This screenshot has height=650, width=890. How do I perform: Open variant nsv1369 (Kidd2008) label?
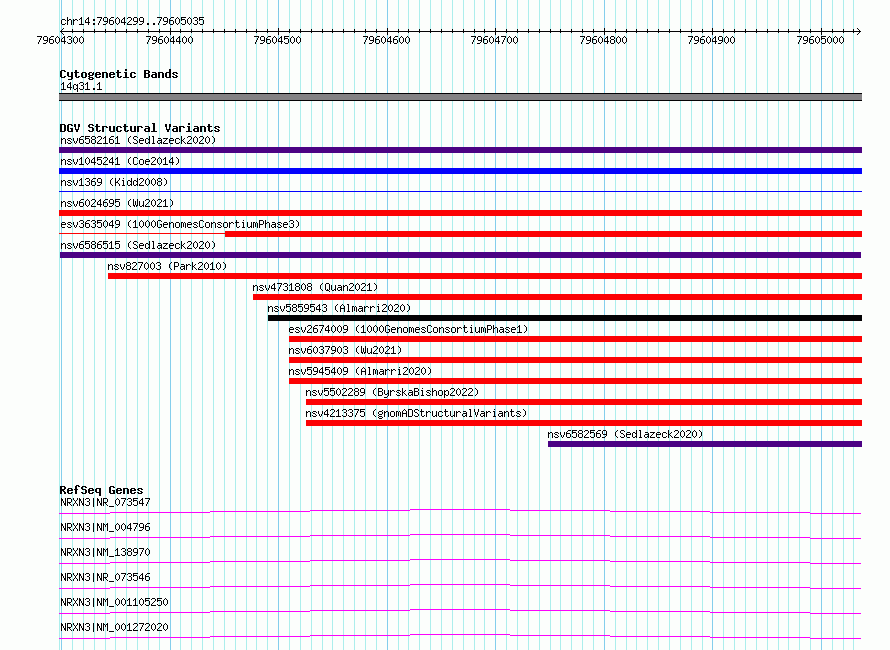pyautogui.click(x=114, y=182)
